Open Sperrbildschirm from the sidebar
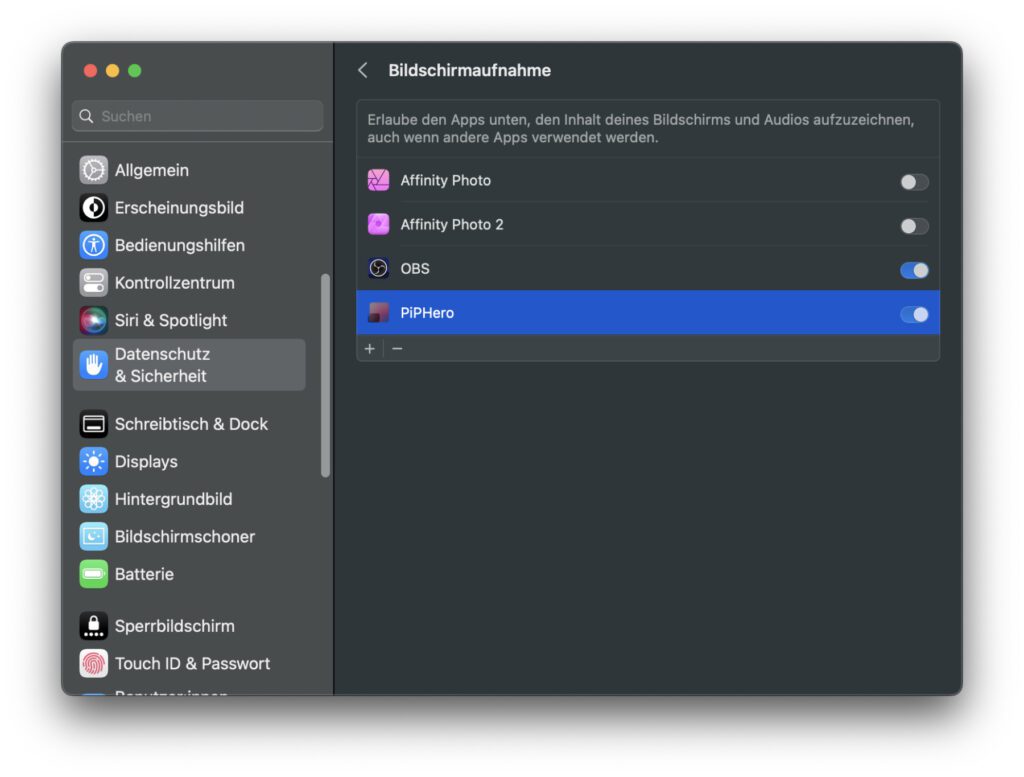The width and height of the screenshot is (1024, 777). coord(93,625)
